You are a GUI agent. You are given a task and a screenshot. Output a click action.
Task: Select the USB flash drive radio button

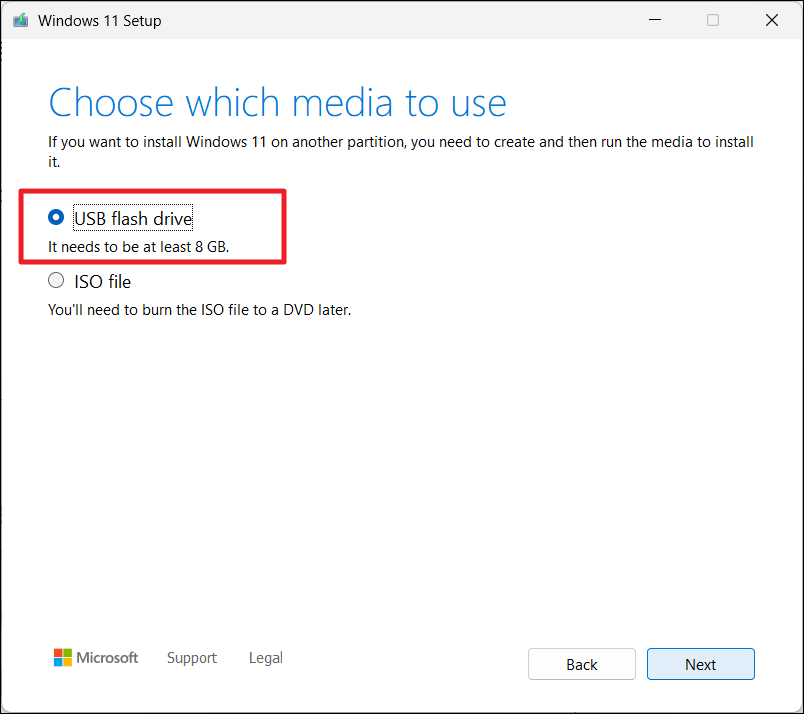[x=56, y=218]
